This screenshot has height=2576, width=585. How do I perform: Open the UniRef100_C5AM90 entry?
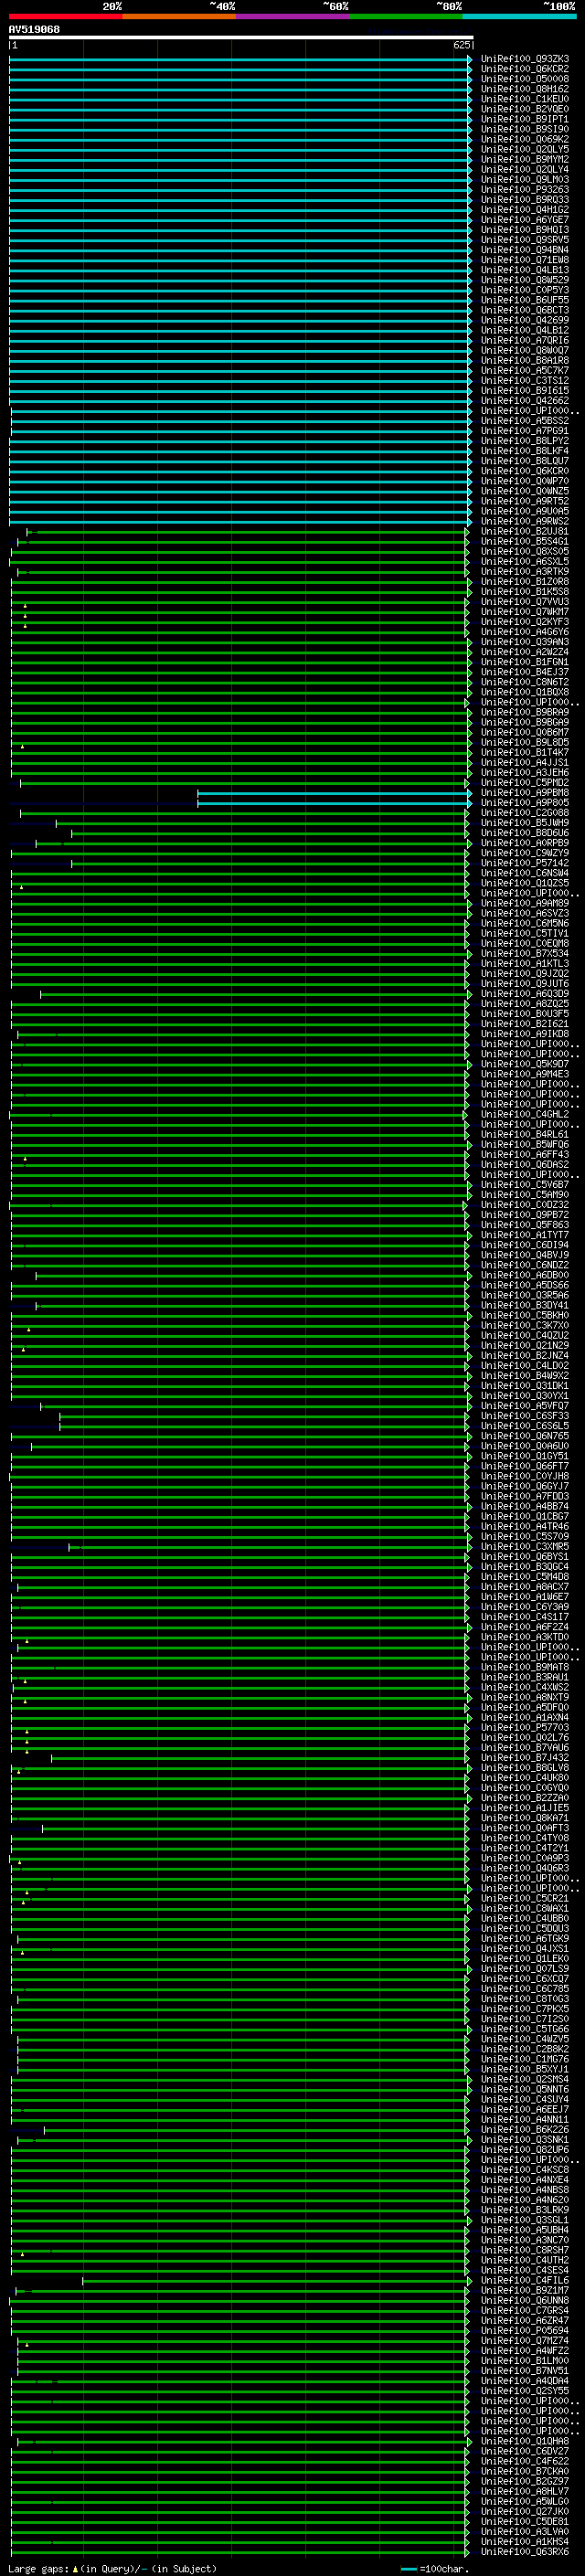click(x=525, y=1195)
